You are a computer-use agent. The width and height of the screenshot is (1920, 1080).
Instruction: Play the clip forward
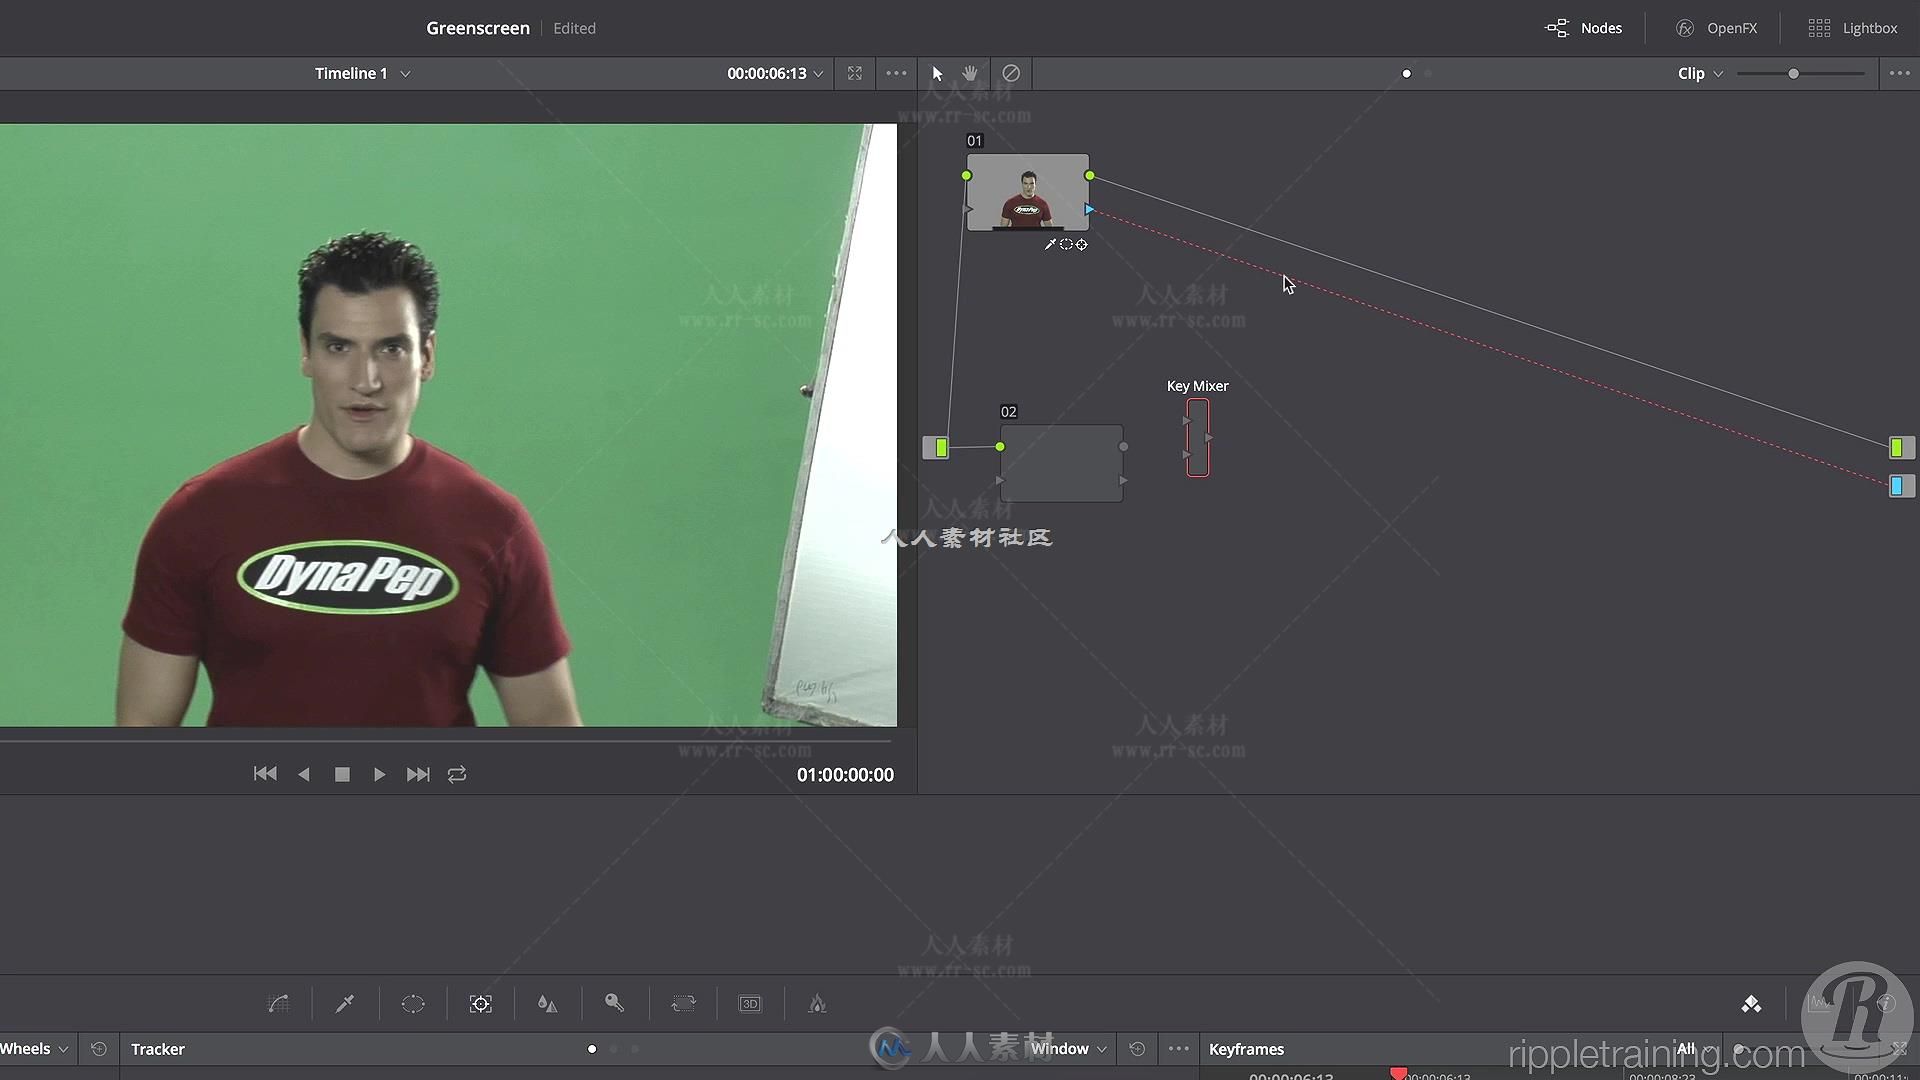click(379, 774)
